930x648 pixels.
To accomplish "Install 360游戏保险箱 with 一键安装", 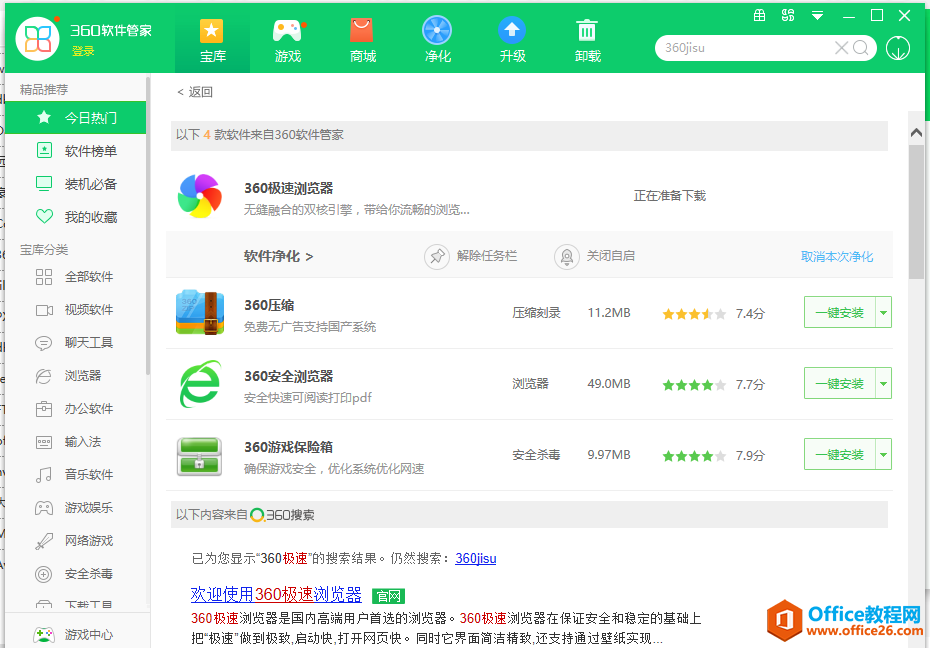I will point(839,455).
